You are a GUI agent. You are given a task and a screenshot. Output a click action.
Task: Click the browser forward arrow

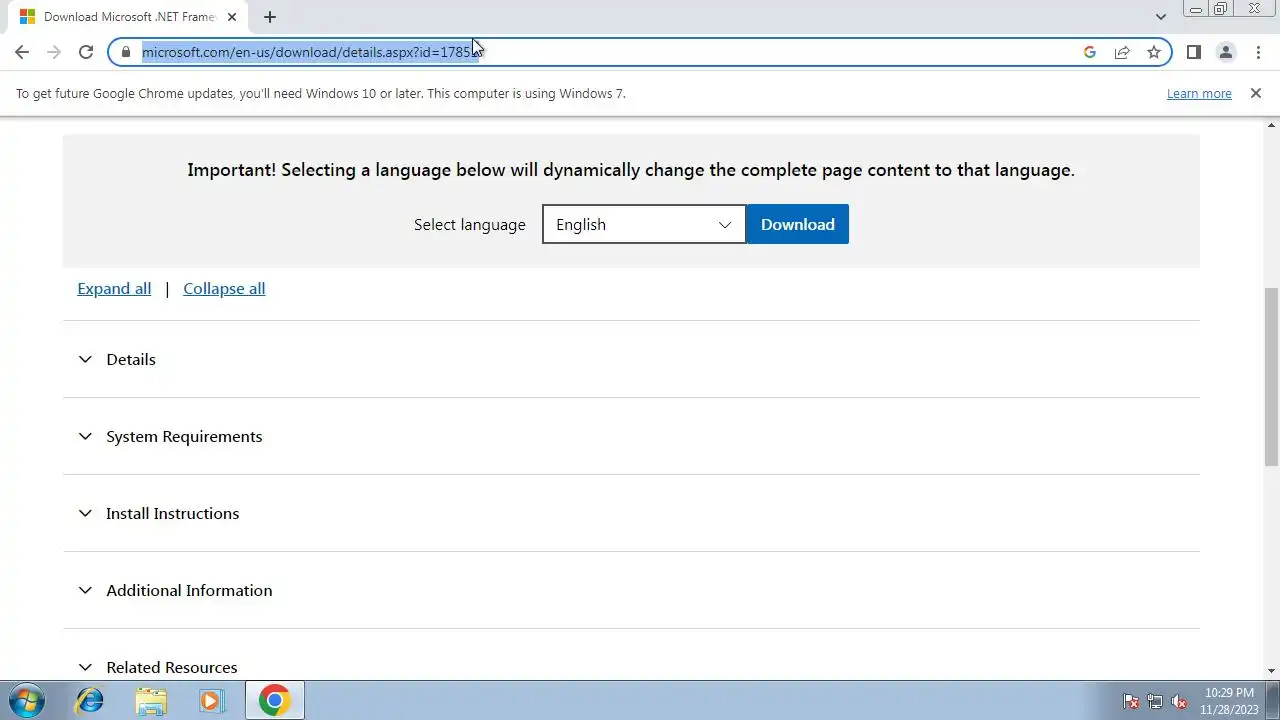point(54,52)
